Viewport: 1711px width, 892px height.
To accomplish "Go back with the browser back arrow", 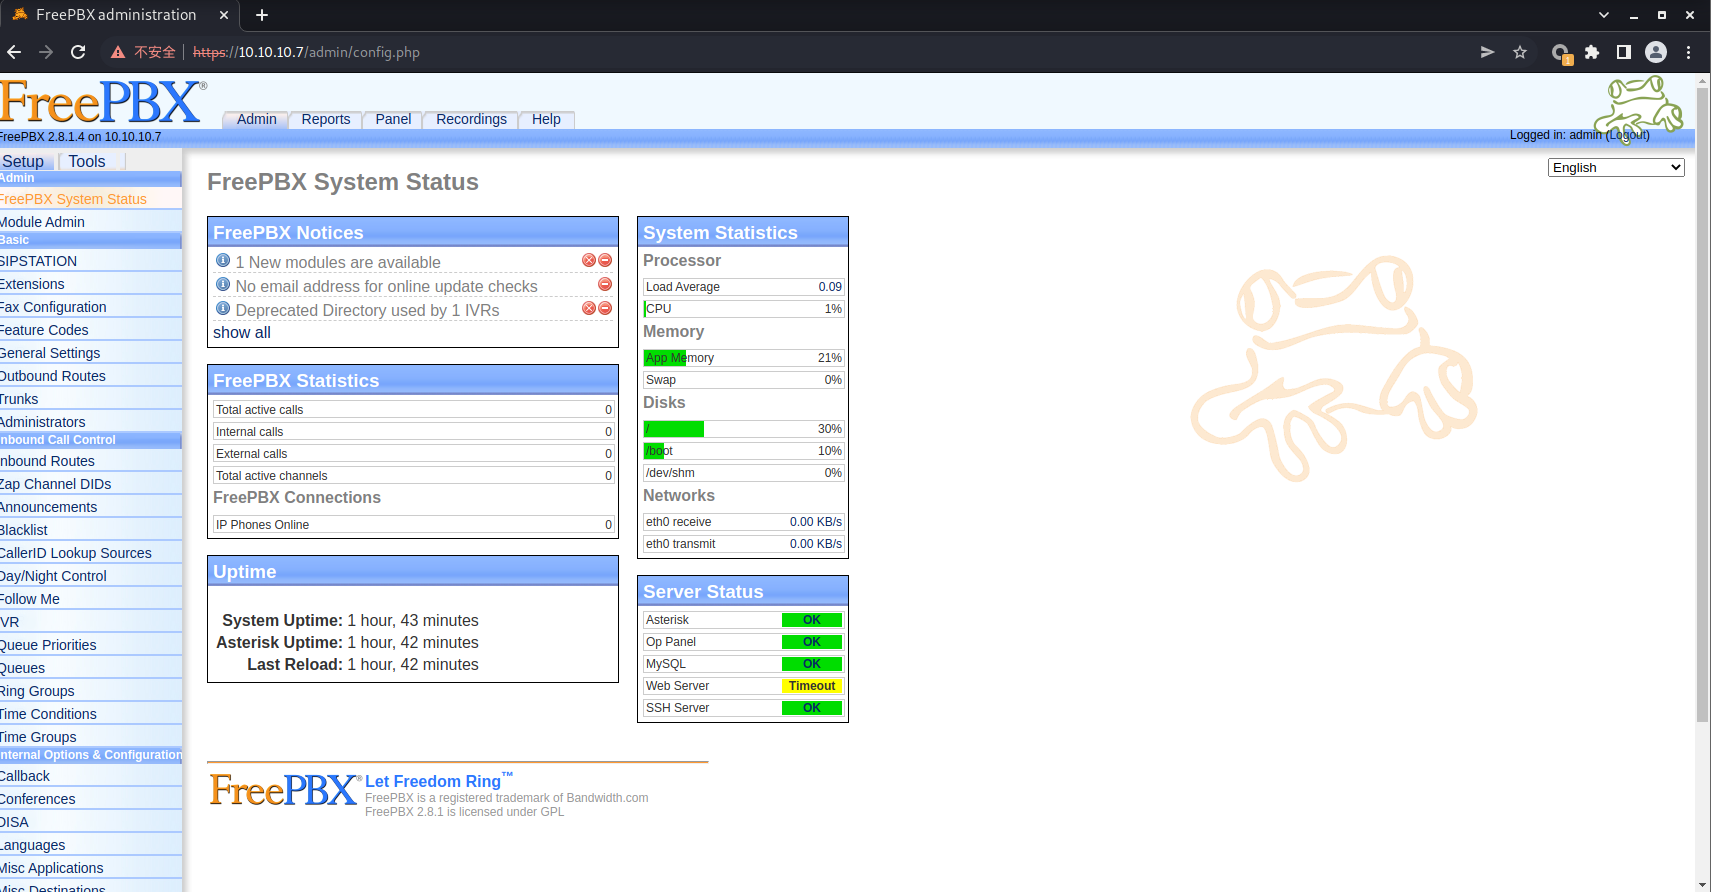I will (x=14, y=52).
